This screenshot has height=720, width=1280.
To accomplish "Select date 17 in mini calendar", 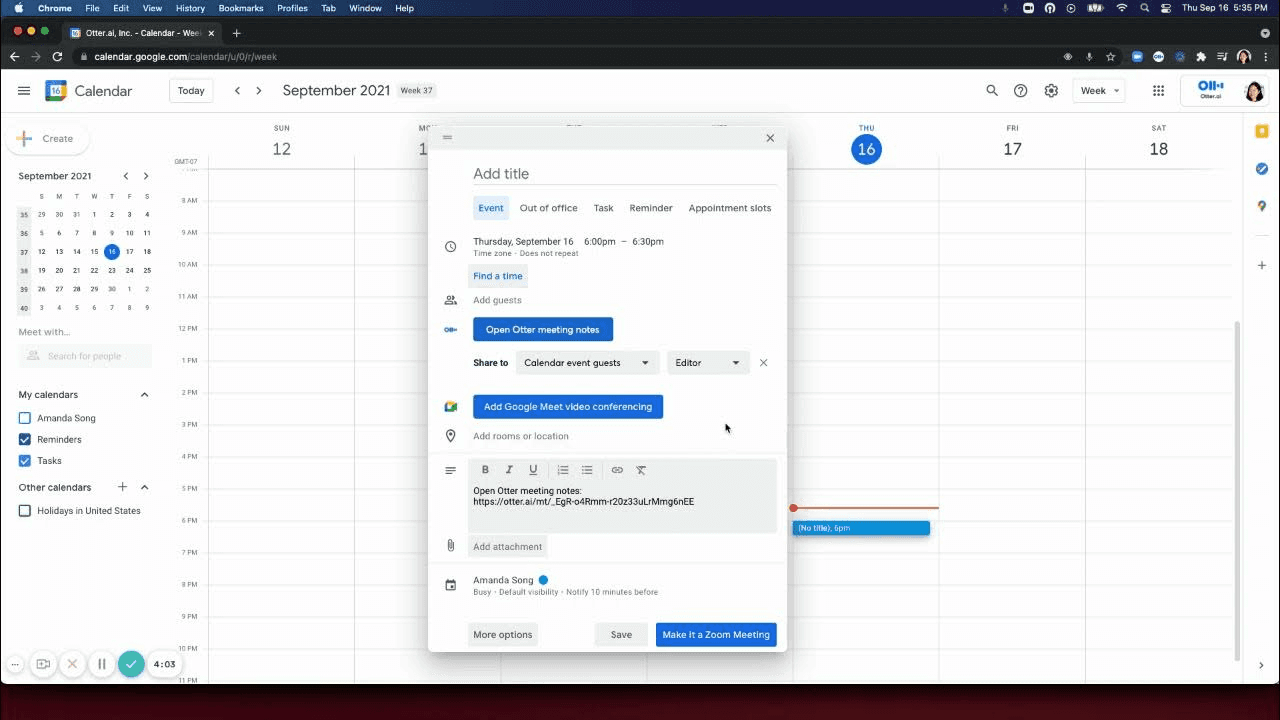I will (129, 252).
